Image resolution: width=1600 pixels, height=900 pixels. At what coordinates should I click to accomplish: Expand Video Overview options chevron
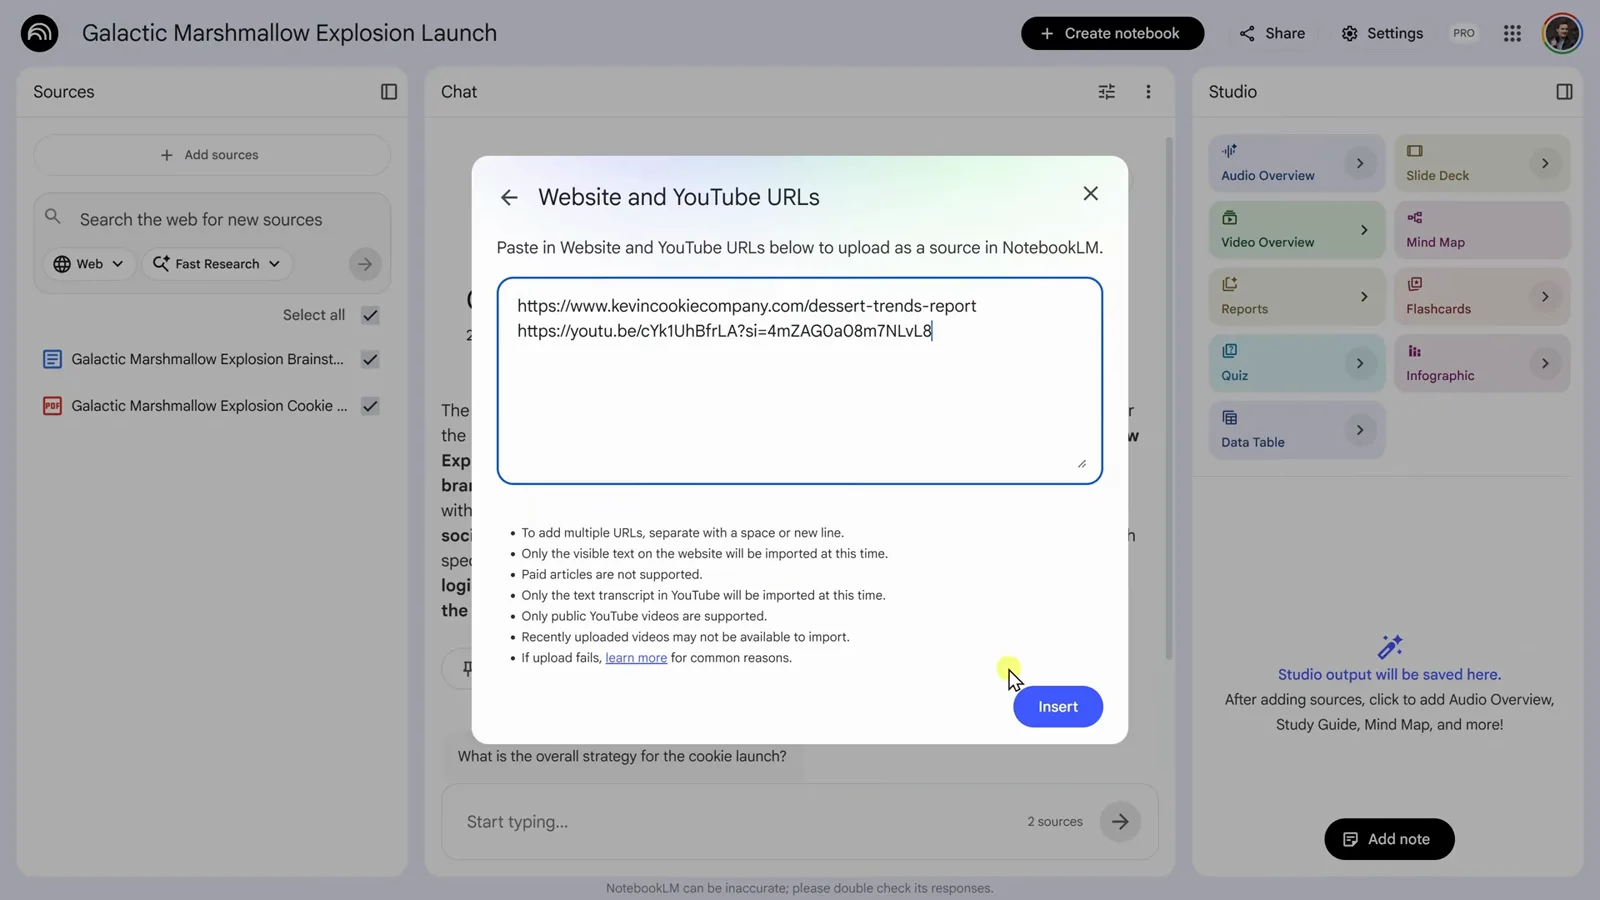[1364, 230]
